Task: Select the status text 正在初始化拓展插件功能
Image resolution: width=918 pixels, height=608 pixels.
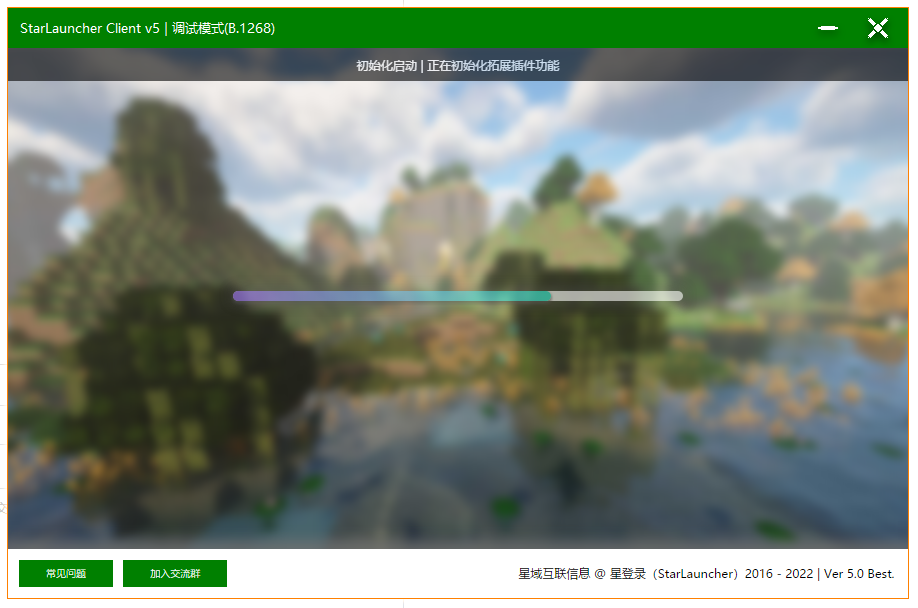Action: [493, 66]
